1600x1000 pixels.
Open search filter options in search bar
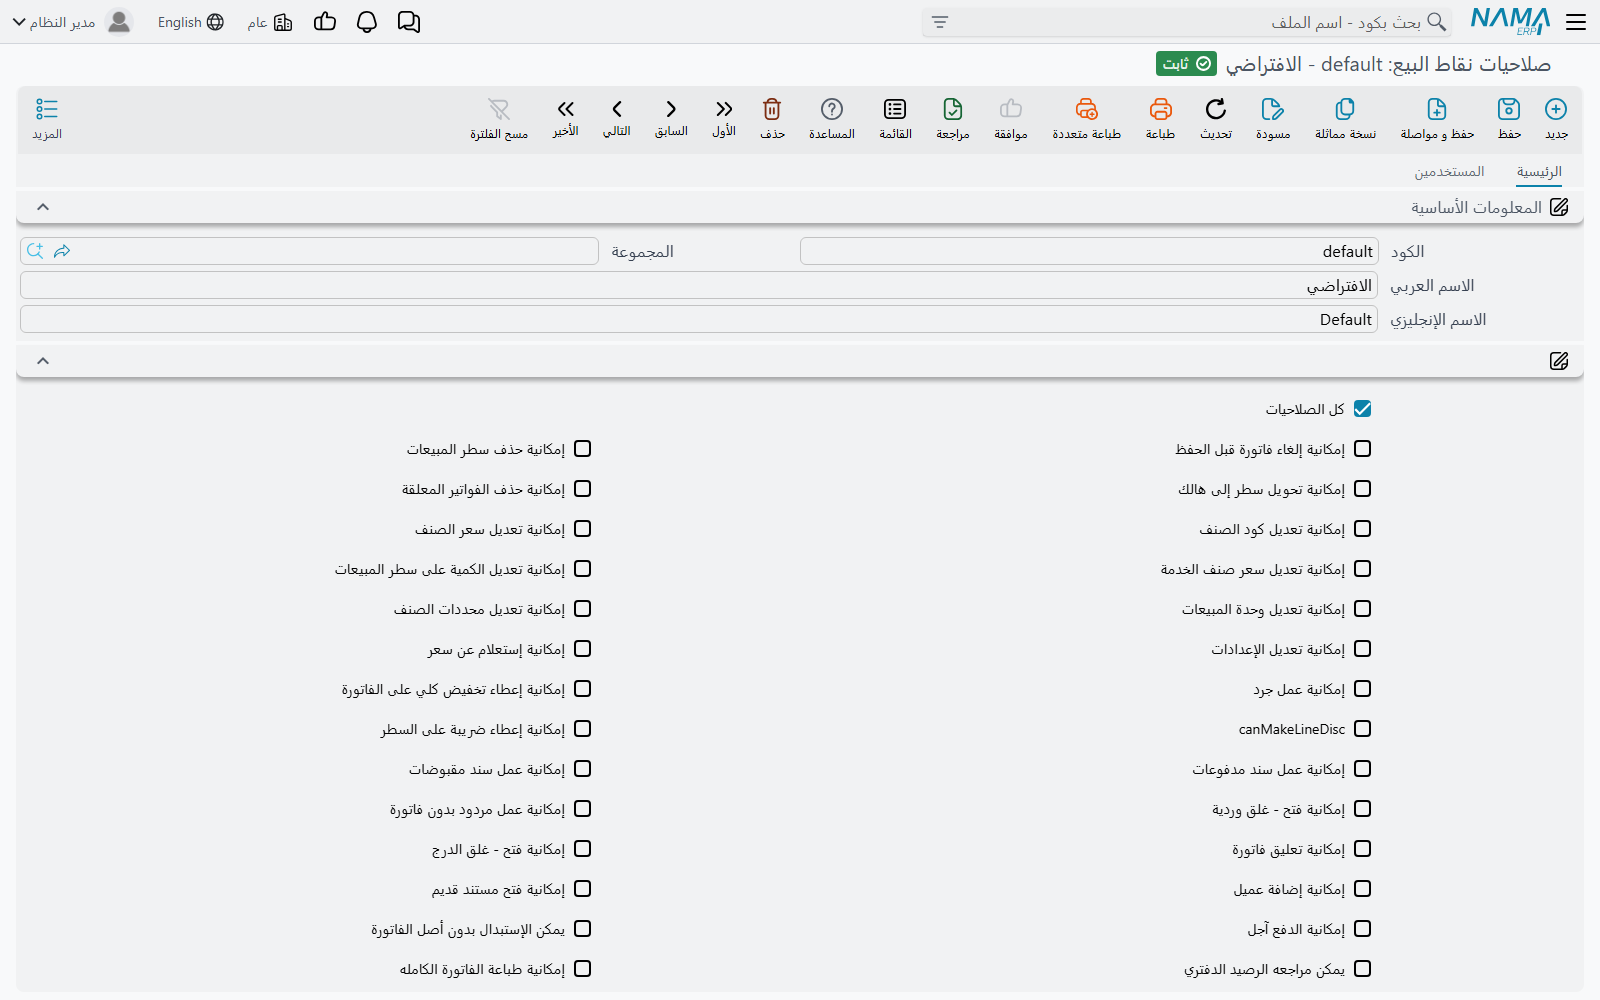coord(940,22)
